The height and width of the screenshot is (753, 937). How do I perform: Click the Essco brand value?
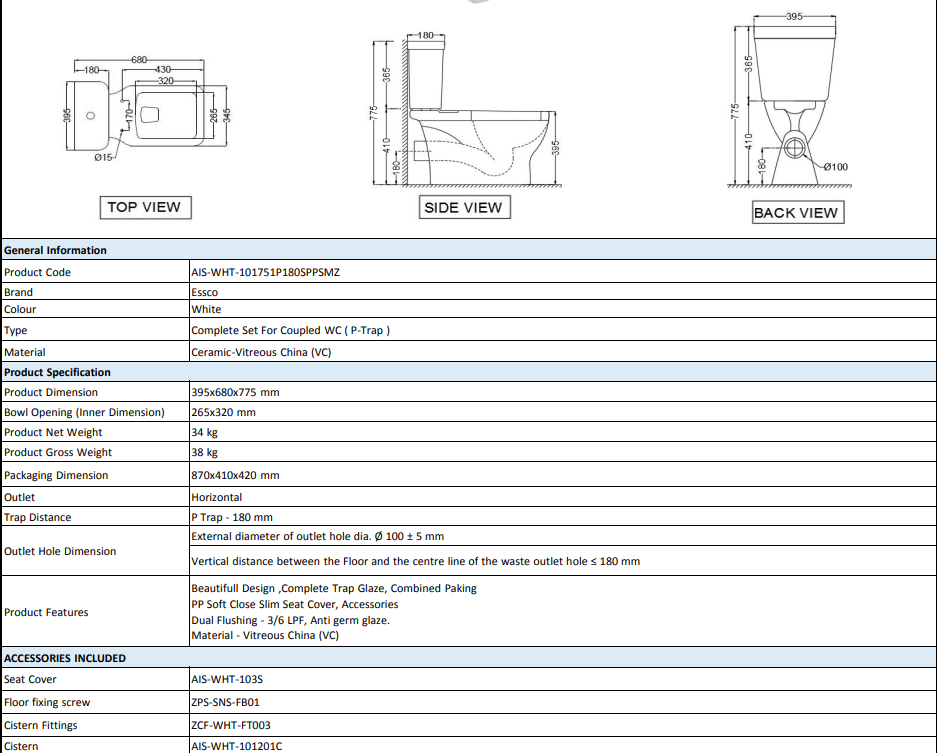coord(204,292)
